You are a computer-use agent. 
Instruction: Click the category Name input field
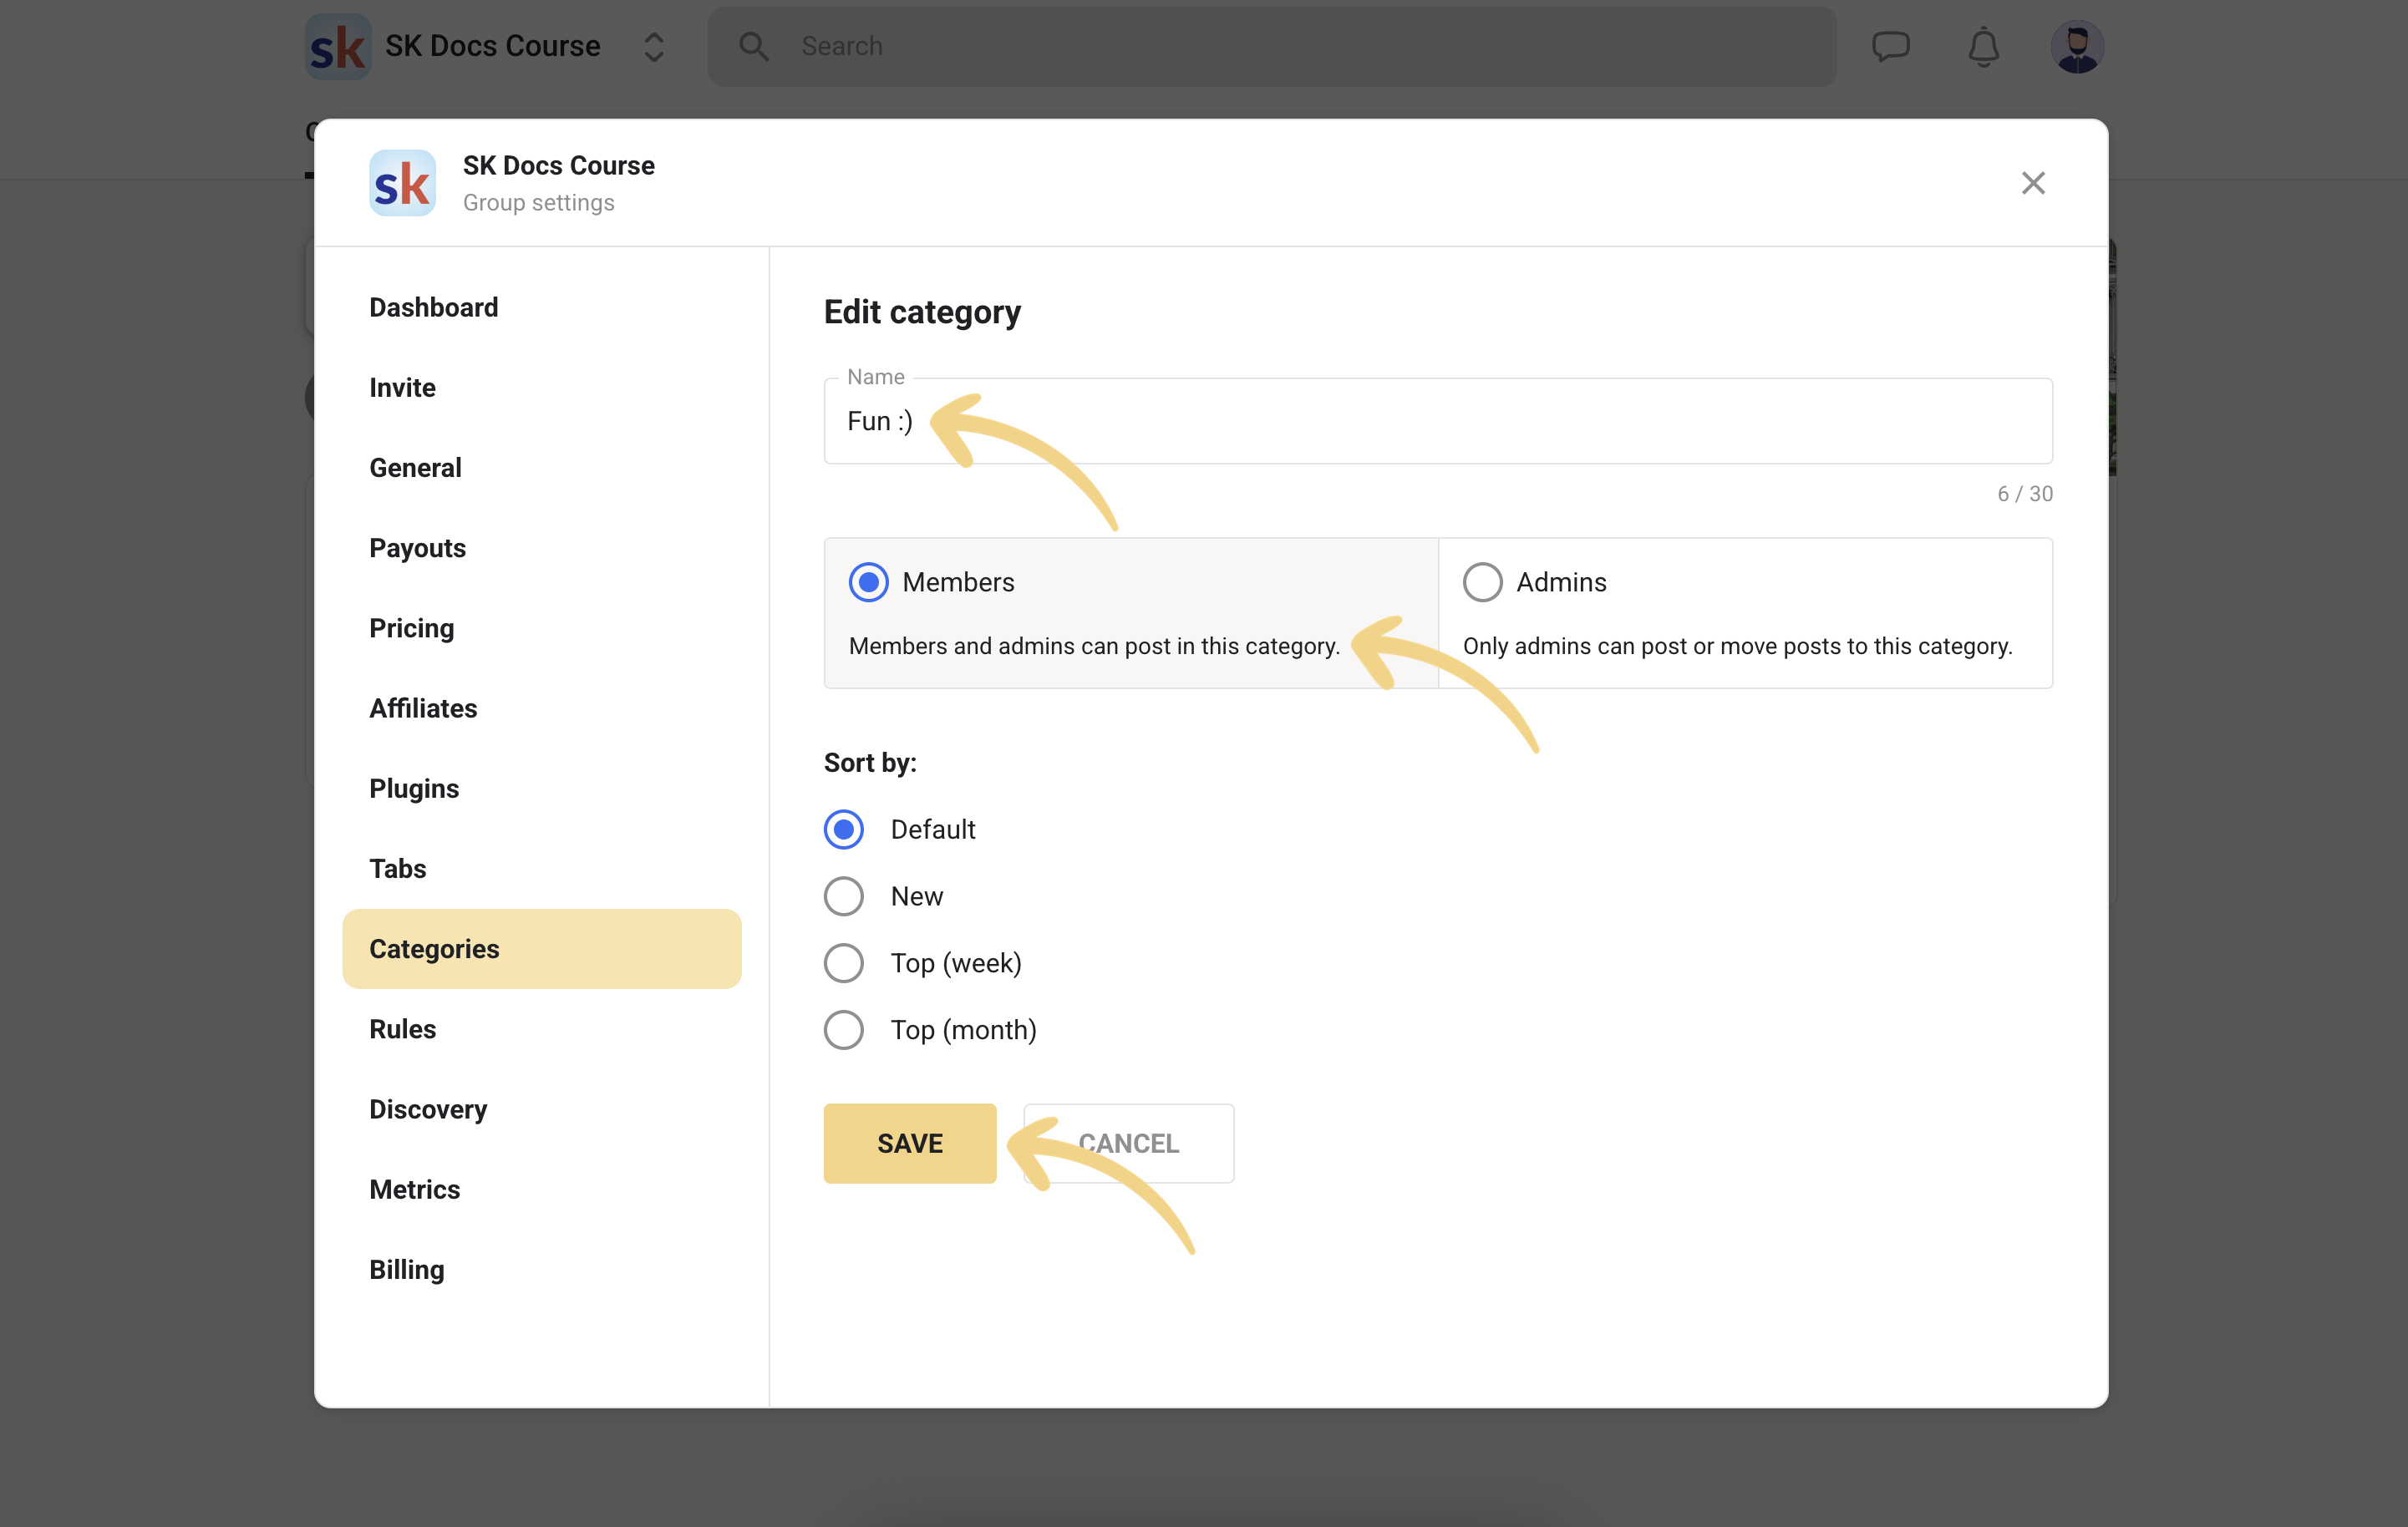pyautogui.click(x=1438, y=421)
